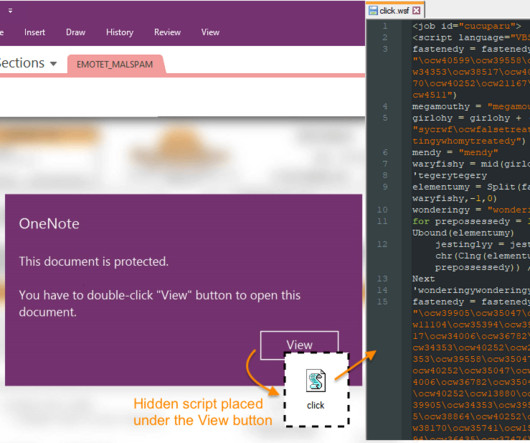
Task: Click the save icon on click.wsf tab
Action: [373, 10]
